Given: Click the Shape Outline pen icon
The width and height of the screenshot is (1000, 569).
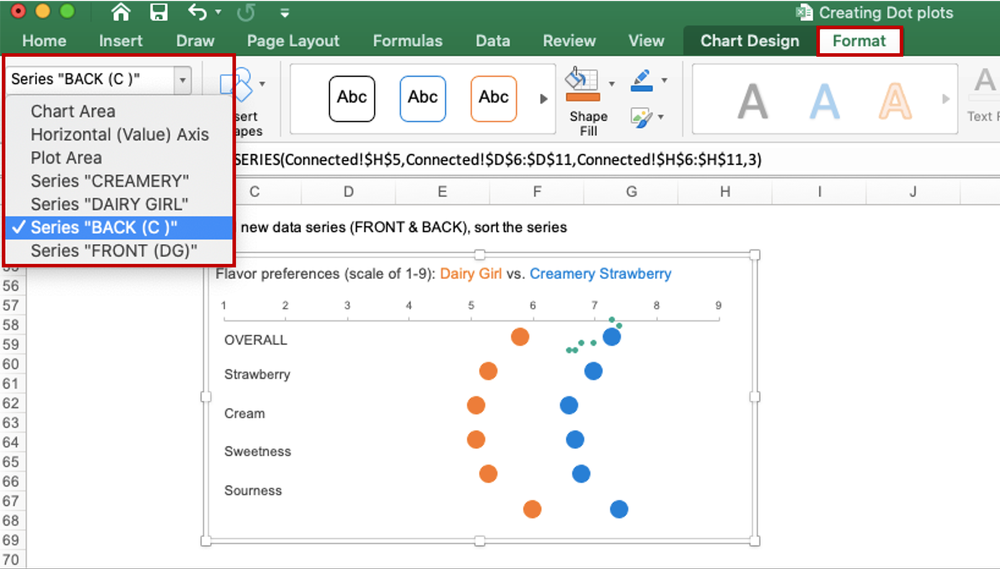Looking at the screenshot, I should point(642,80).
